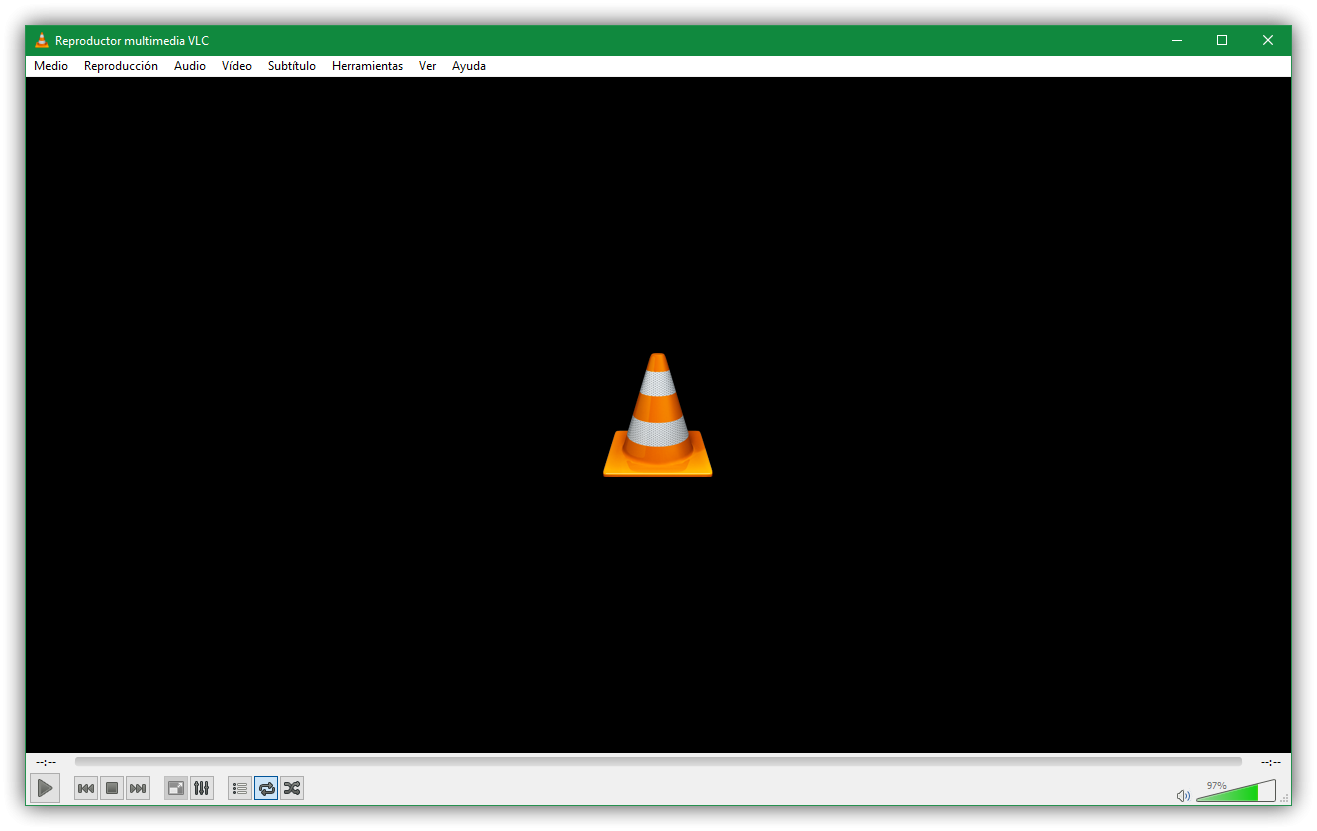The width and height of the screenshot is (1317, 831).
Task: Start playback with the Play button
Action: 45,788
